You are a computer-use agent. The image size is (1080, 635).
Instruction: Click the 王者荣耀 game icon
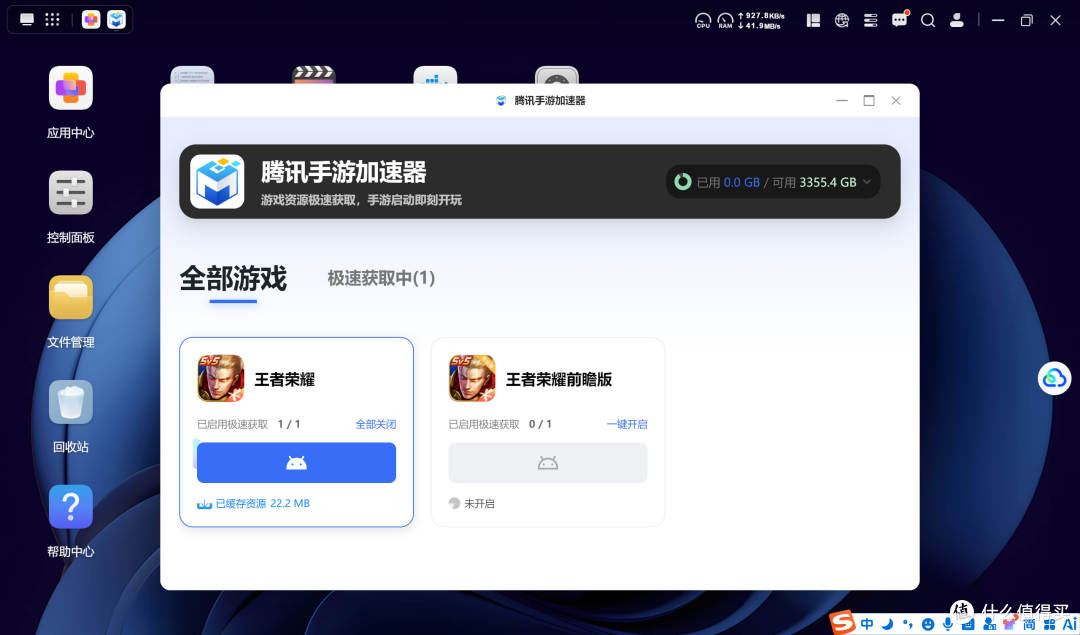tap(221, 378)
